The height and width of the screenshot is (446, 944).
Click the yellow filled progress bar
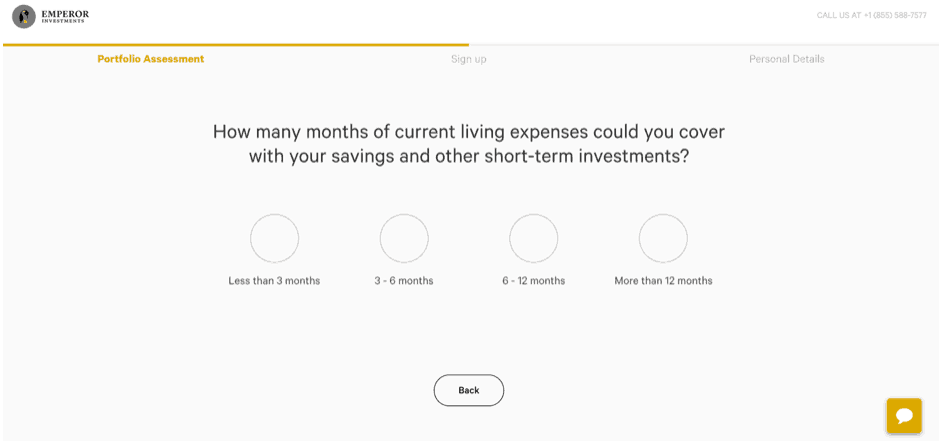click(235, 45)
